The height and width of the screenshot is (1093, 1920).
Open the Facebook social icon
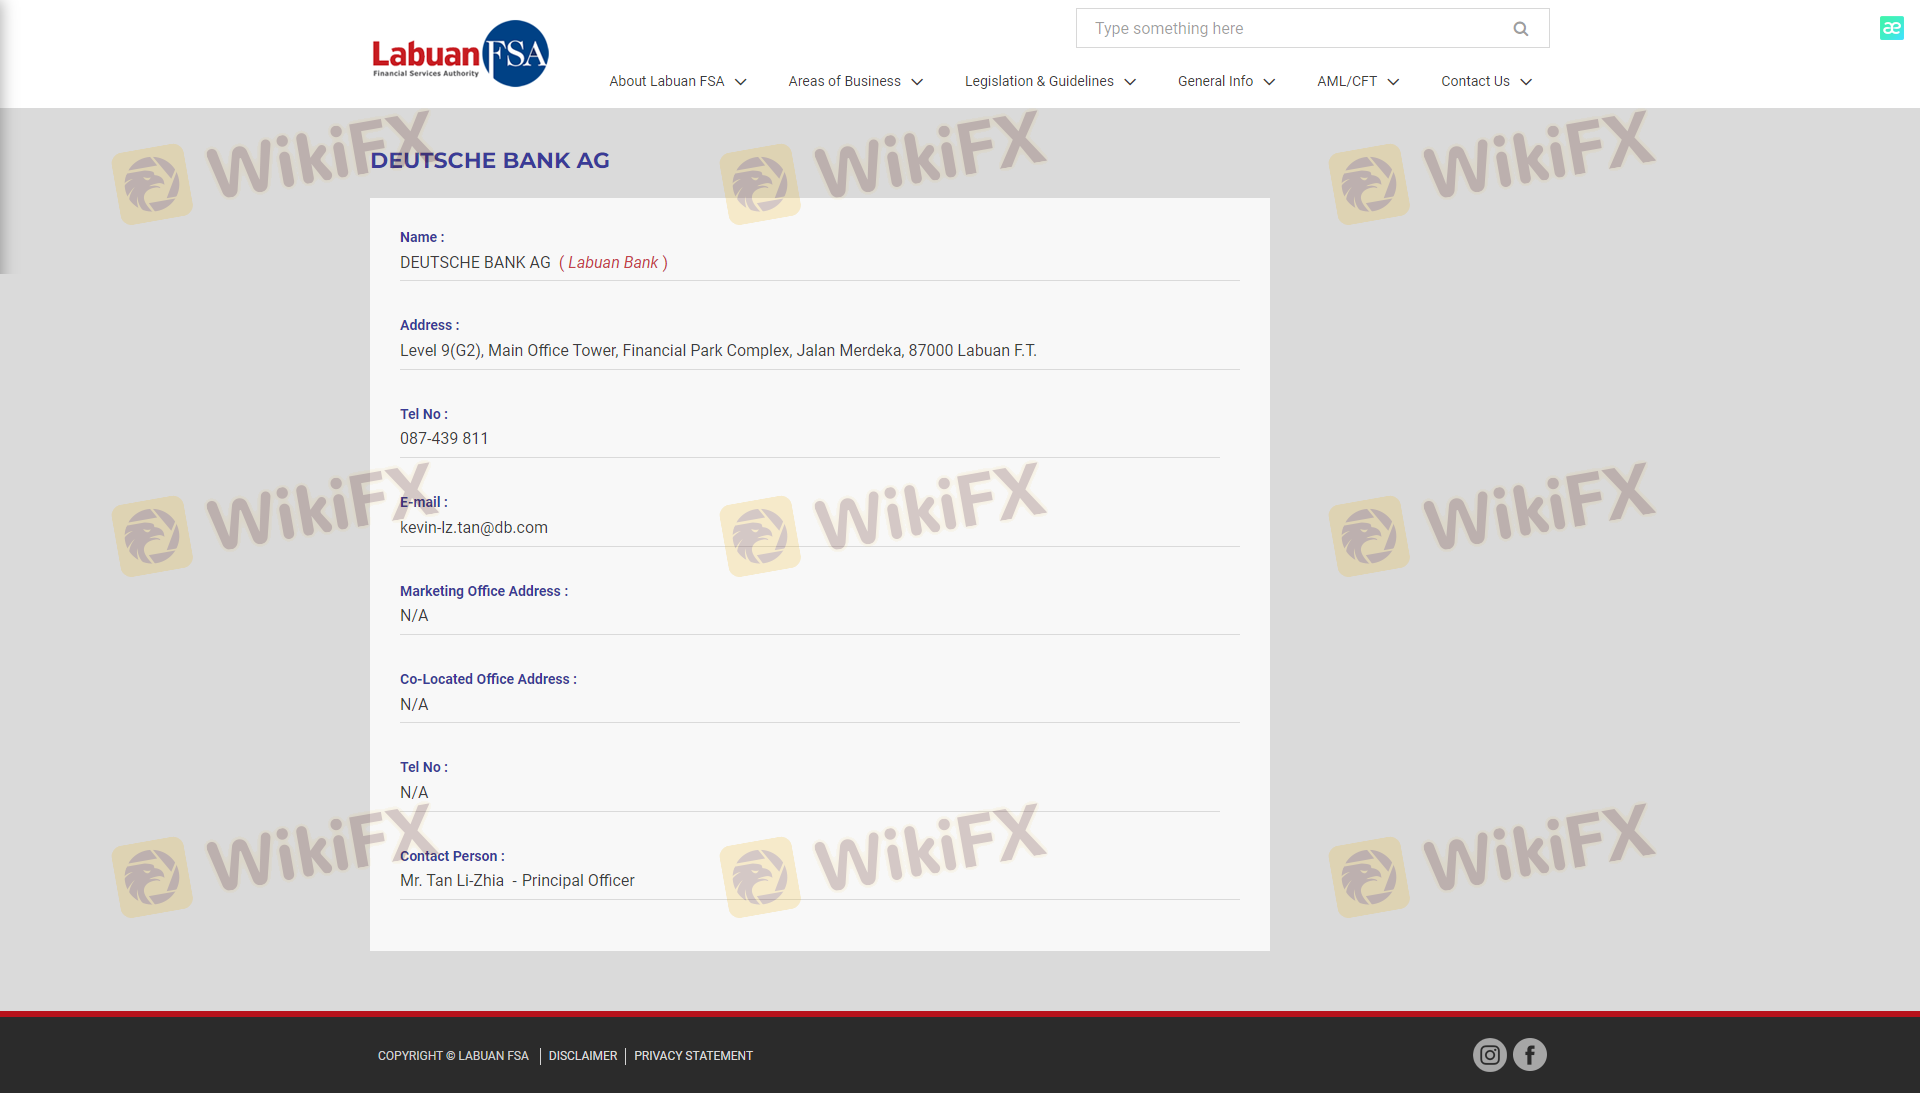coord(1529,1055)
